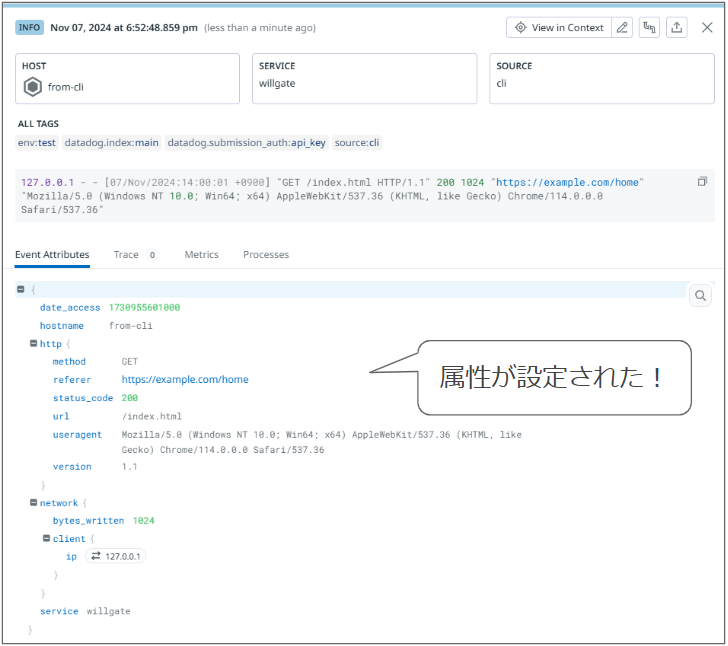
Task: Click the version value 1.1
Action: click(130, 467)
